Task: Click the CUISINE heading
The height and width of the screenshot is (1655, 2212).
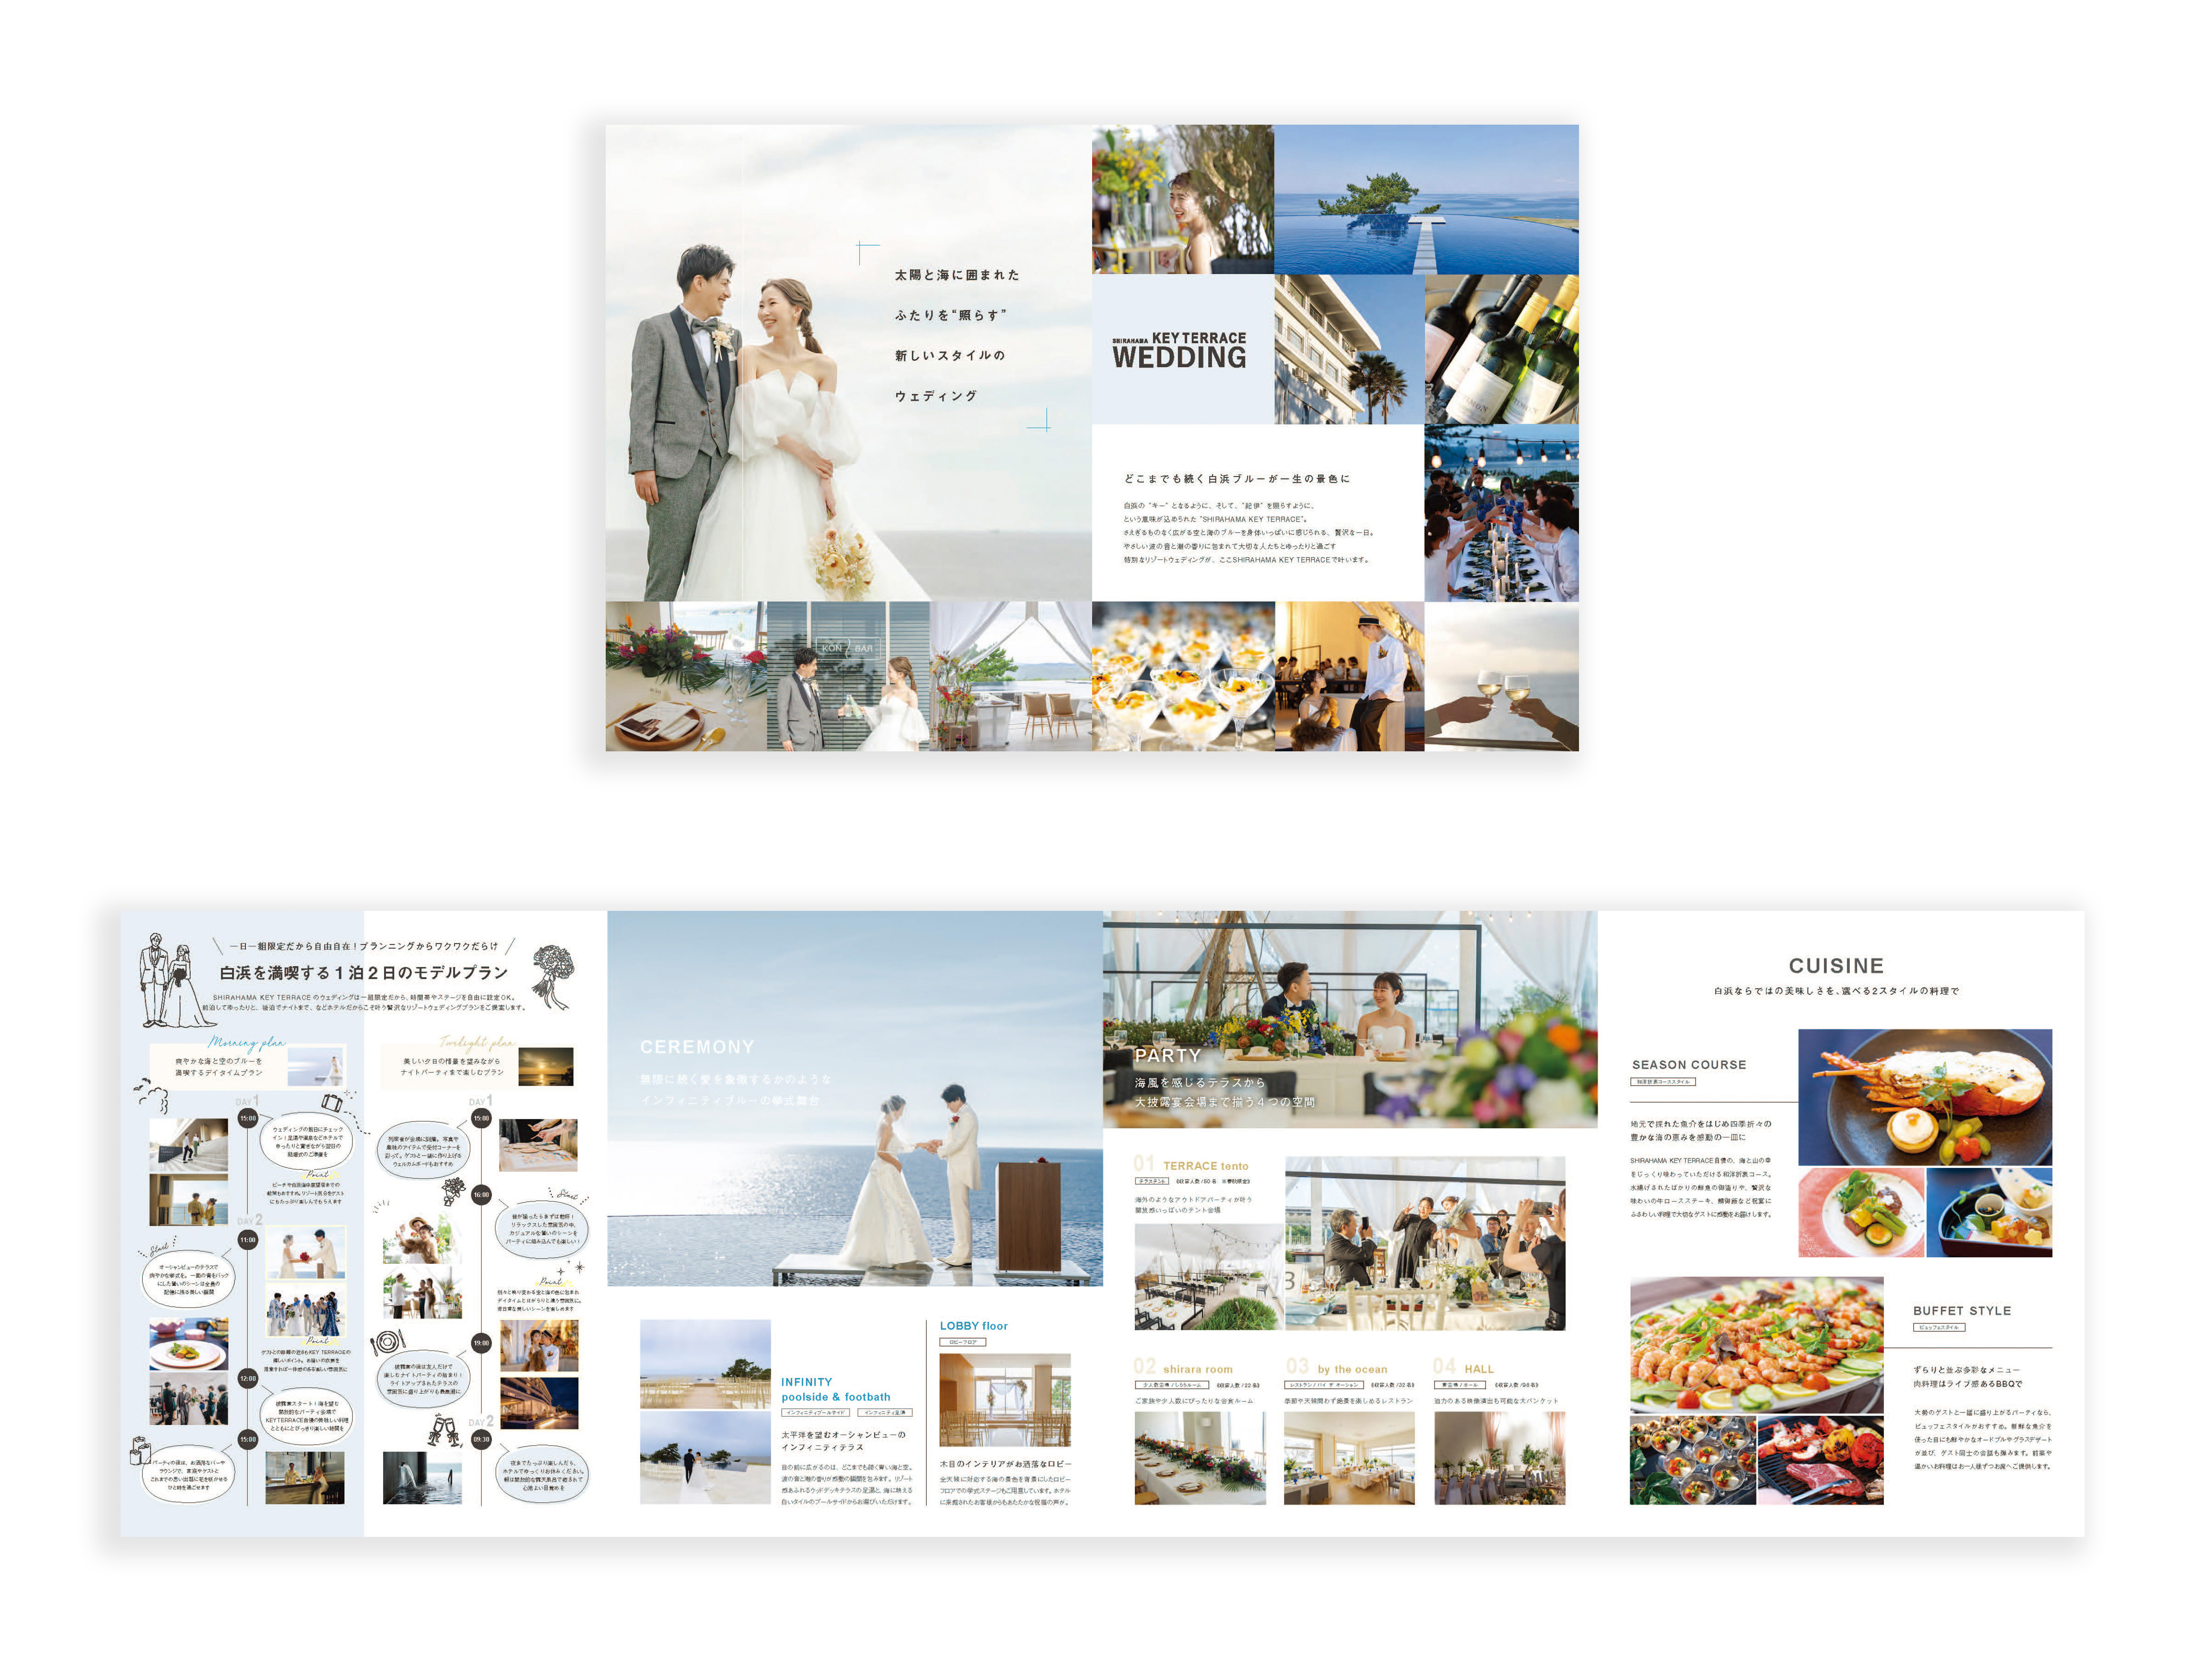Action: [x=1836, y=965]
